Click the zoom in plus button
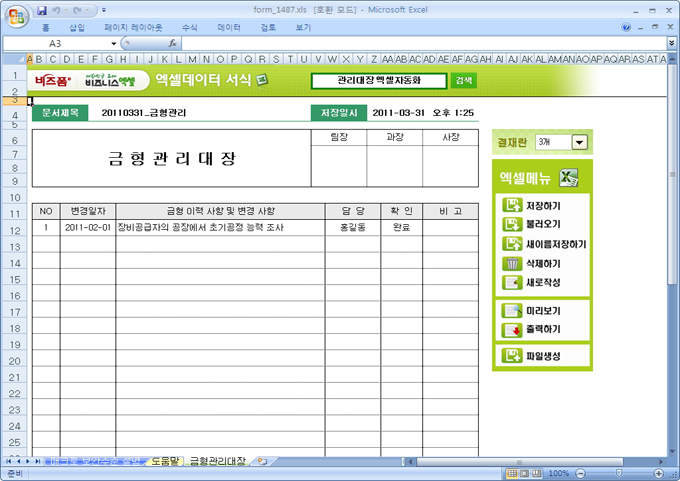The width and height of the screenshot is (680, 481). [658, 473]
